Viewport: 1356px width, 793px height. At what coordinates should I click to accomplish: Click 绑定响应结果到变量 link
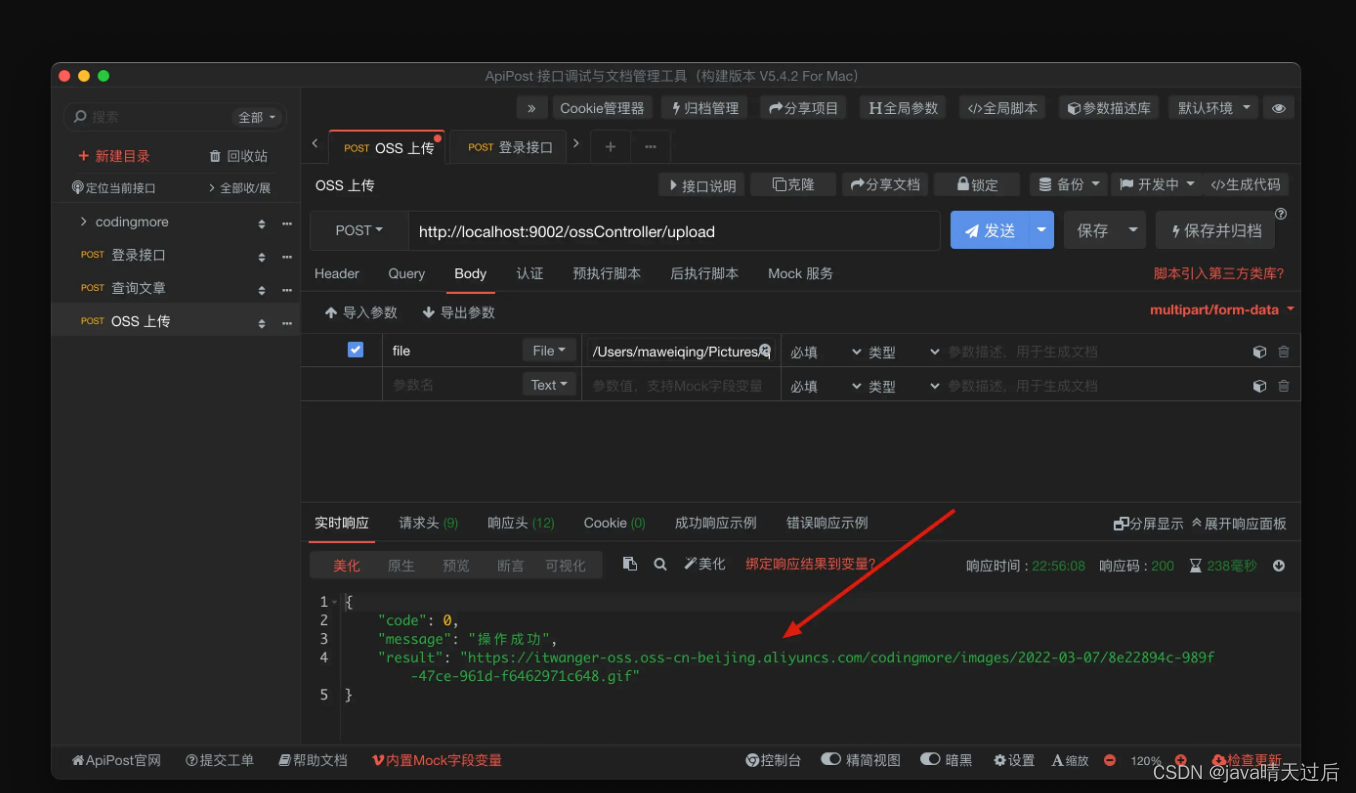click(x=810, y=564)
